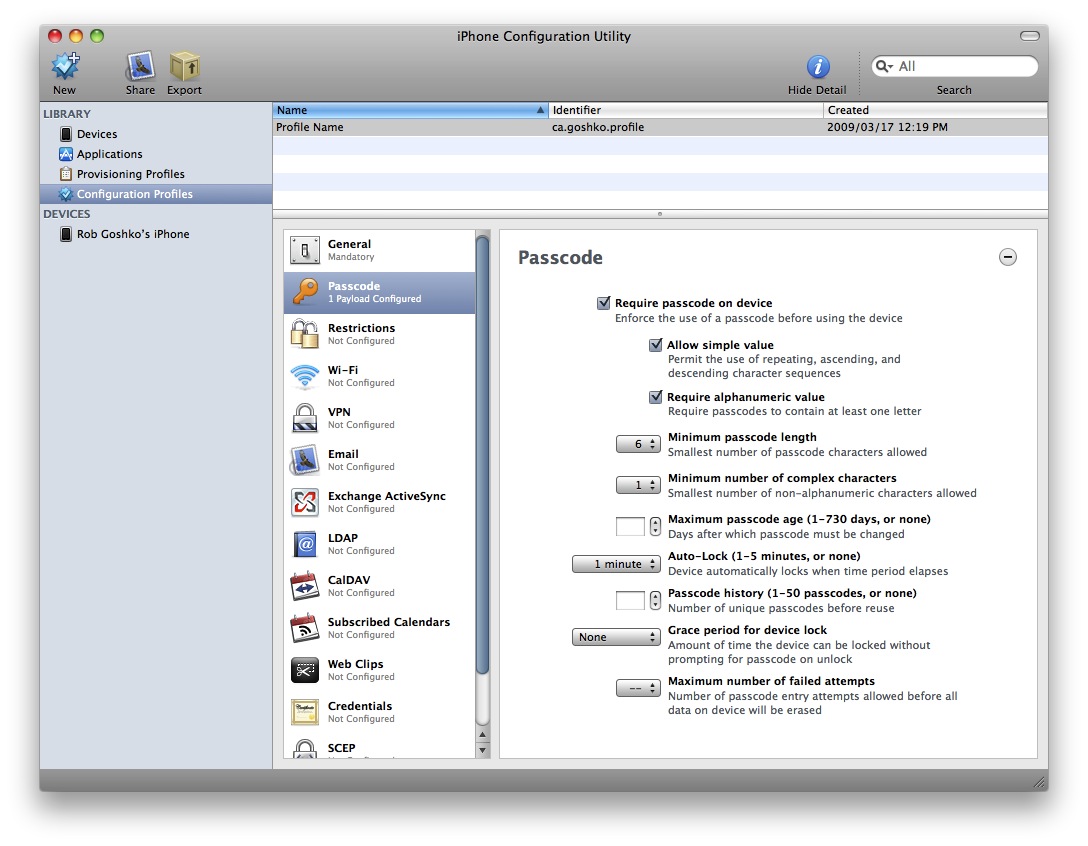Remove Passcode payload with minus button
The width and height of the screenshot is (1088, 846).
pos(1008,257)
